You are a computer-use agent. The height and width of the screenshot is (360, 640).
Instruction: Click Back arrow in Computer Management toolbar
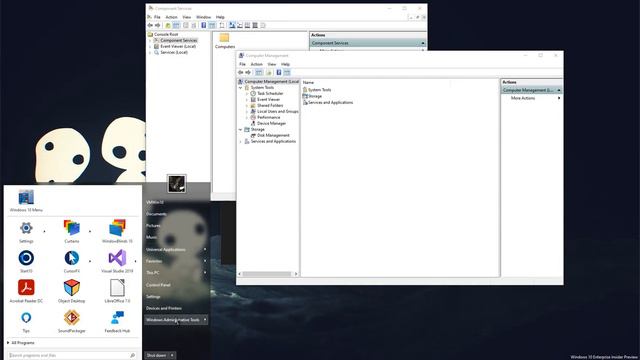pyautogui.click(x=241, y=72)
